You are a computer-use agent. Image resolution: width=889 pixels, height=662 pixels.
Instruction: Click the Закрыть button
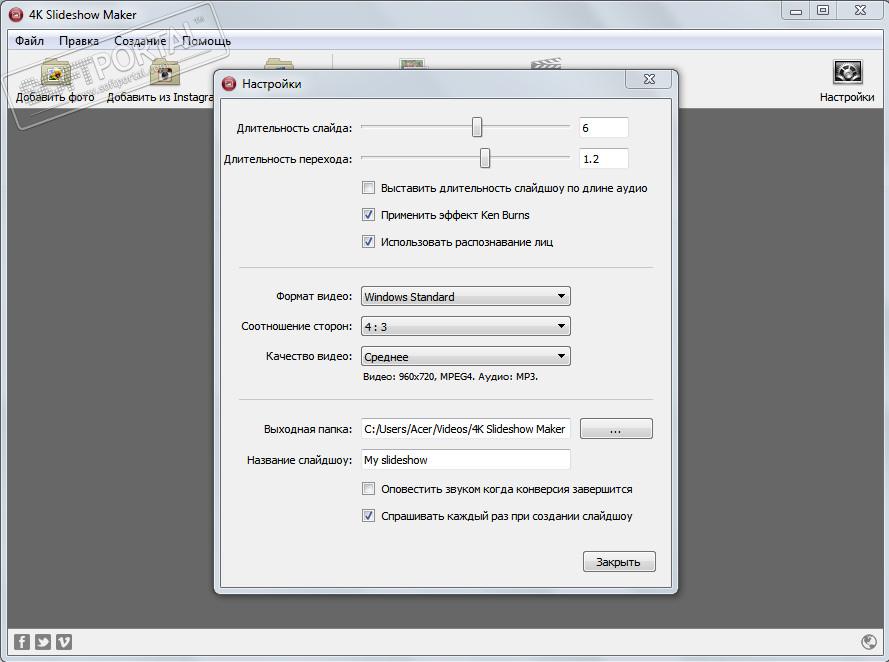pyautogui.click(x=619, y=562)
